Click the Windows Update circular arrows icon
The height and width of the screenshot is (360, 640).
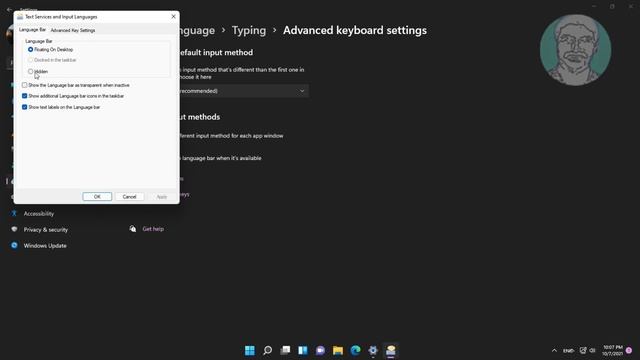tap(14, 245)
